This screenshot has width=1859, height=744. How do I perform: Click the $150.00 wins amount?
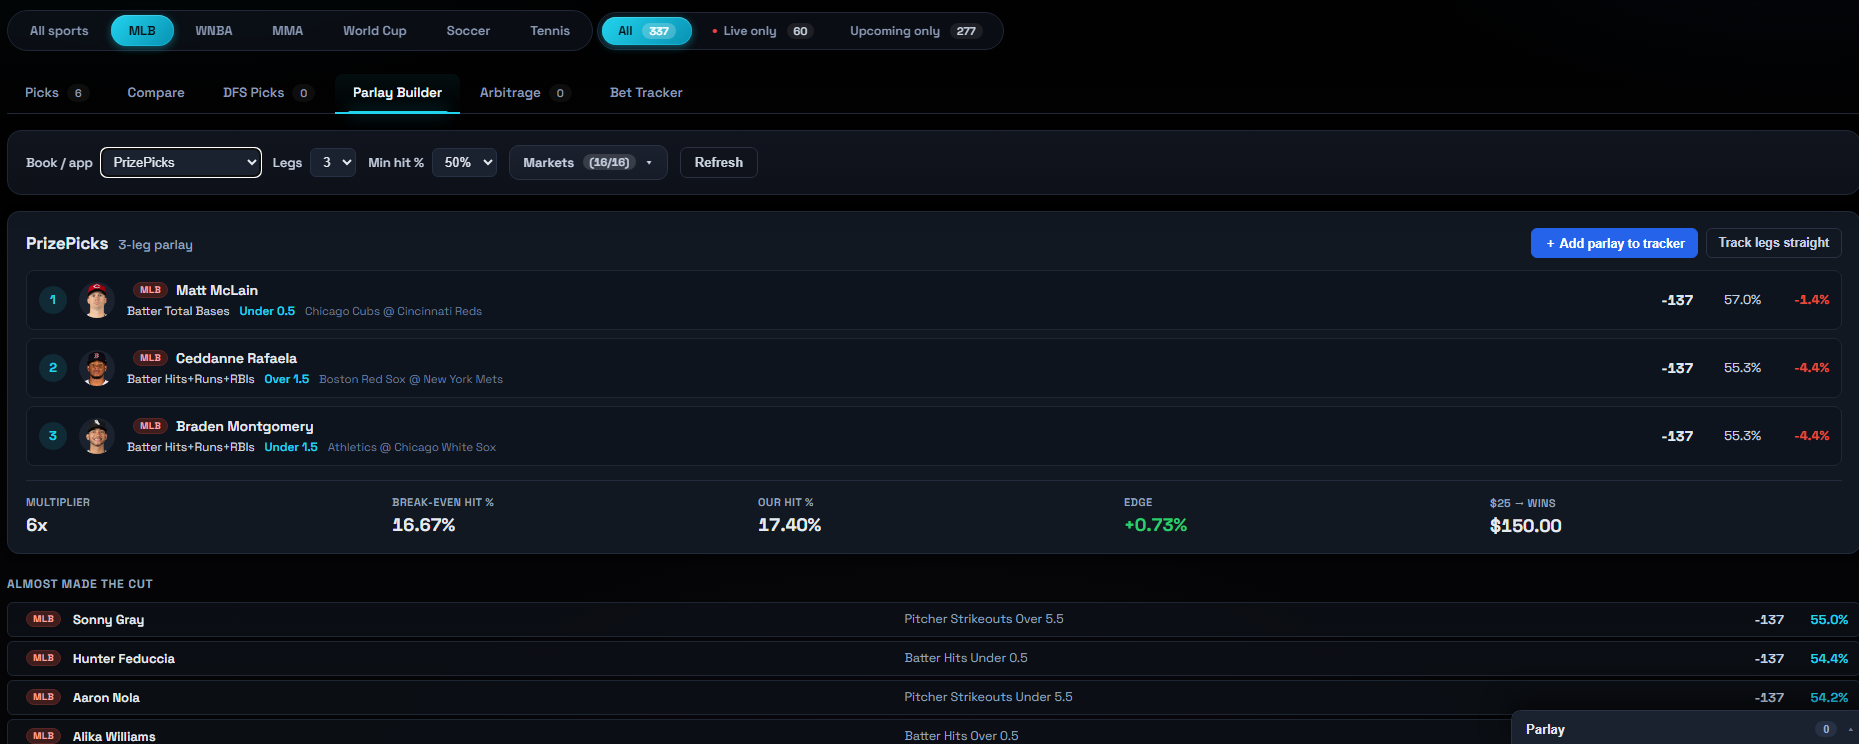click(1525, 526)
